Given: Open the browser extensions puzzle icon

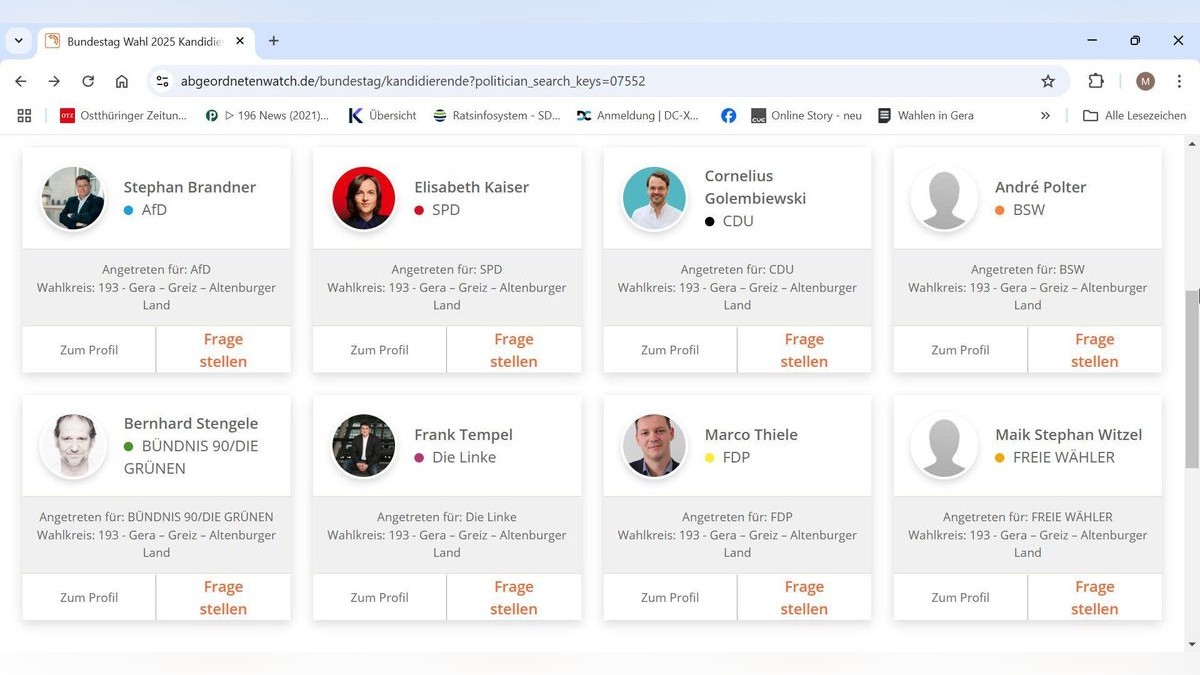Looking at the screenshot, I should 1096,81.
